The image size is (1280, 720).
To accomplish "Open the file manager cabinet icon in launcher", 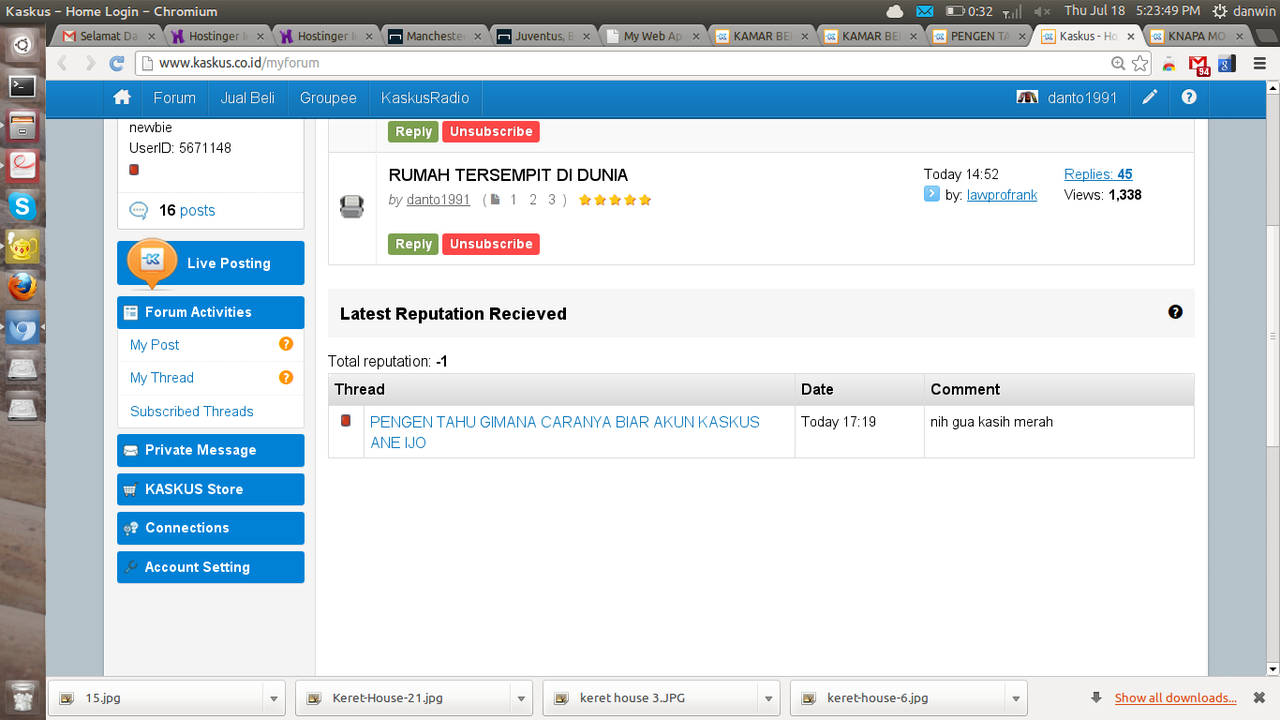I will (x=22, y=126).
